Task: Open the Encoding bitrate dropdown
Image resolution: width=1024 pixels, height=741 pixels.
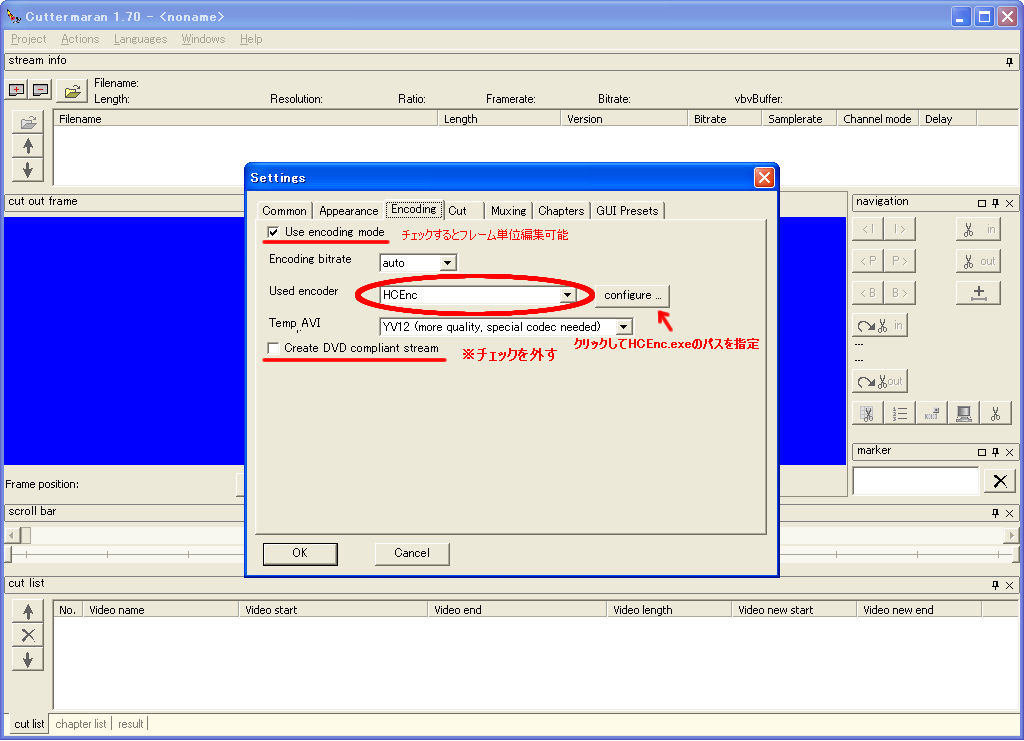Action: pos(448,263)
